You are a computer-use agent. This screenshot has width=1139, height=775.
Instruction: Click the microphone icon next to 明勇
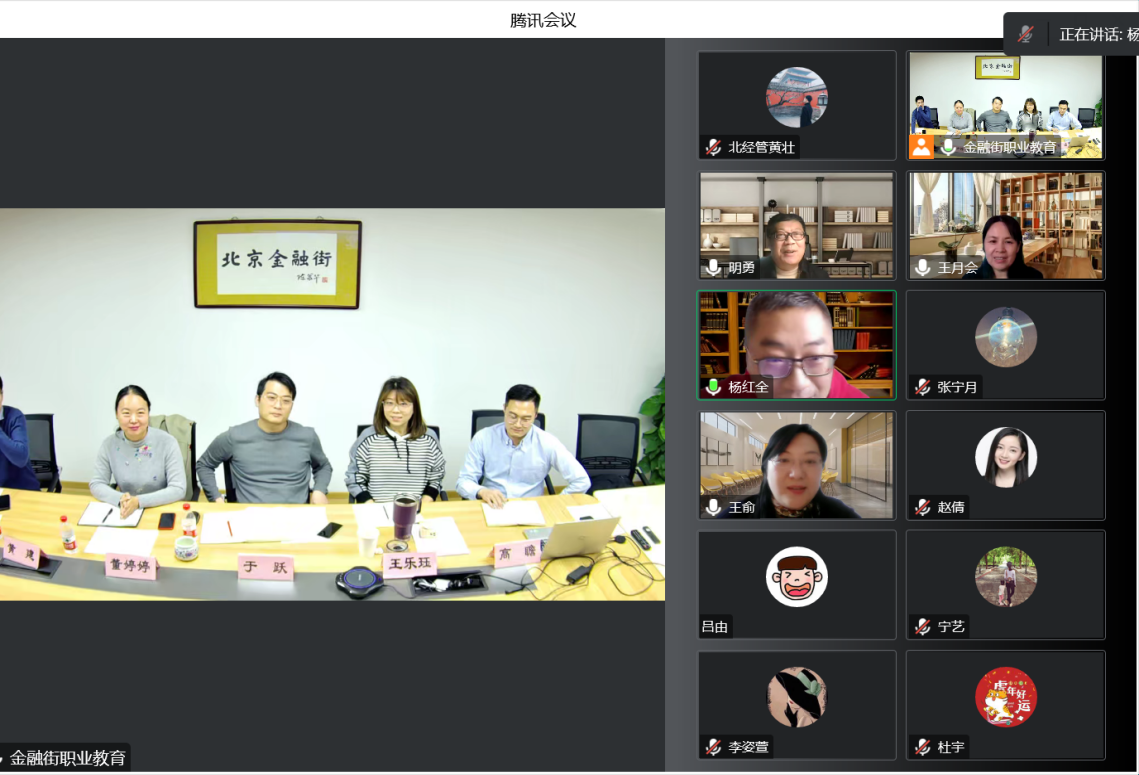(x=713, y=267)
